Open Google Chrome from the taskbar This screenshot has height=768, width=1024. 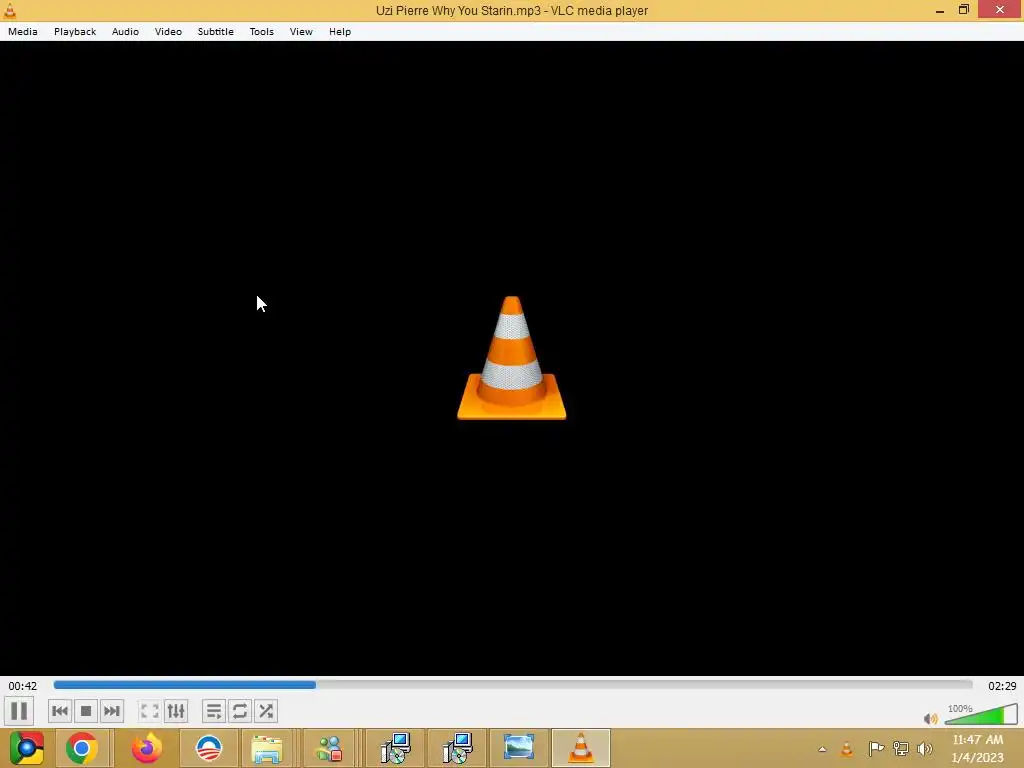[x=82, y=748]
